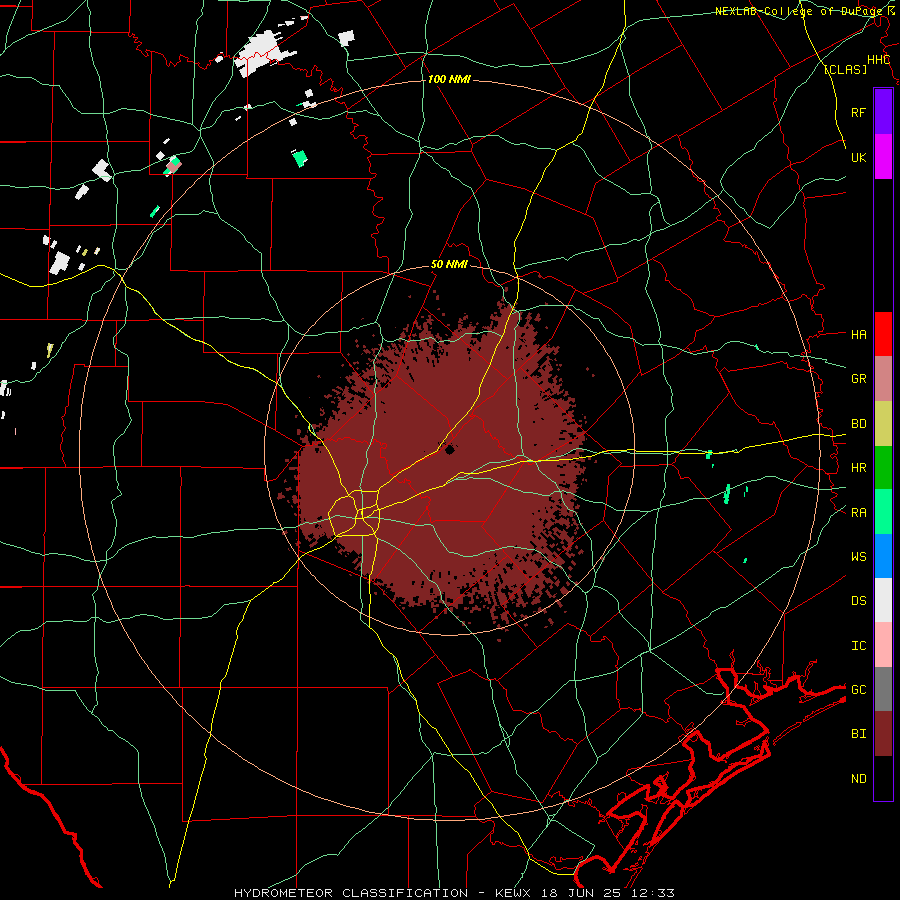Click the '50 NMI' range ring label
The image size is (900, 900).
pyautogui.click(x=449, y=265)
